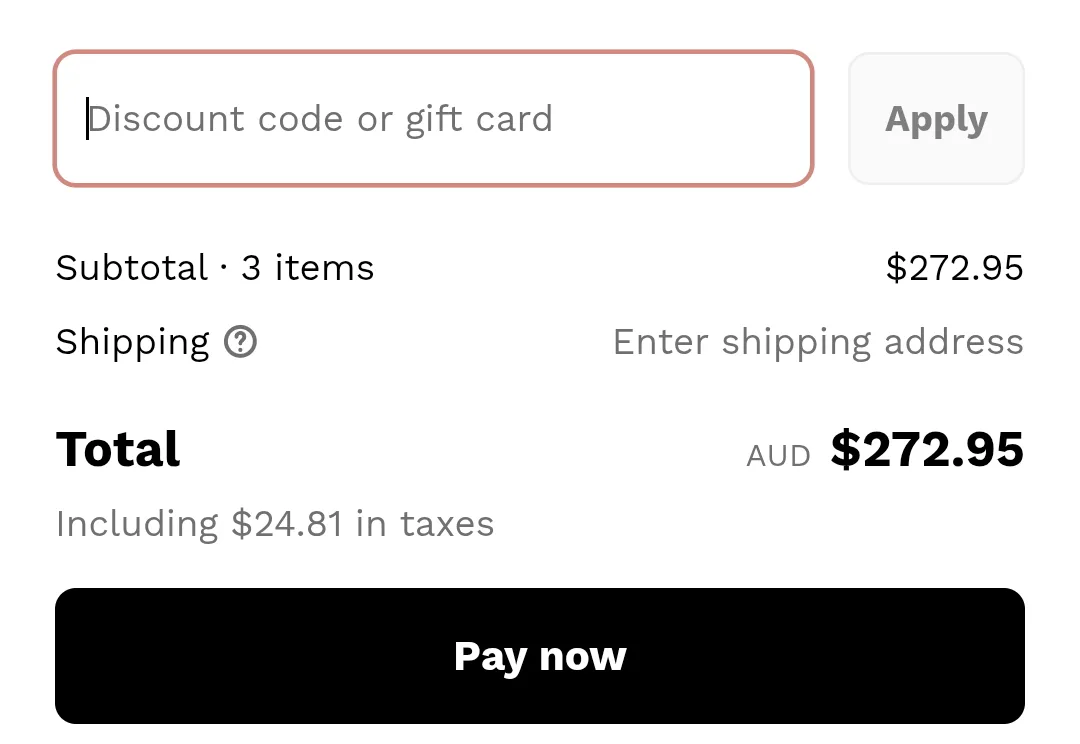Click the Shipping label text
Image resolution: width=1080 pixels, height=744 pixels.
(132, 342)
